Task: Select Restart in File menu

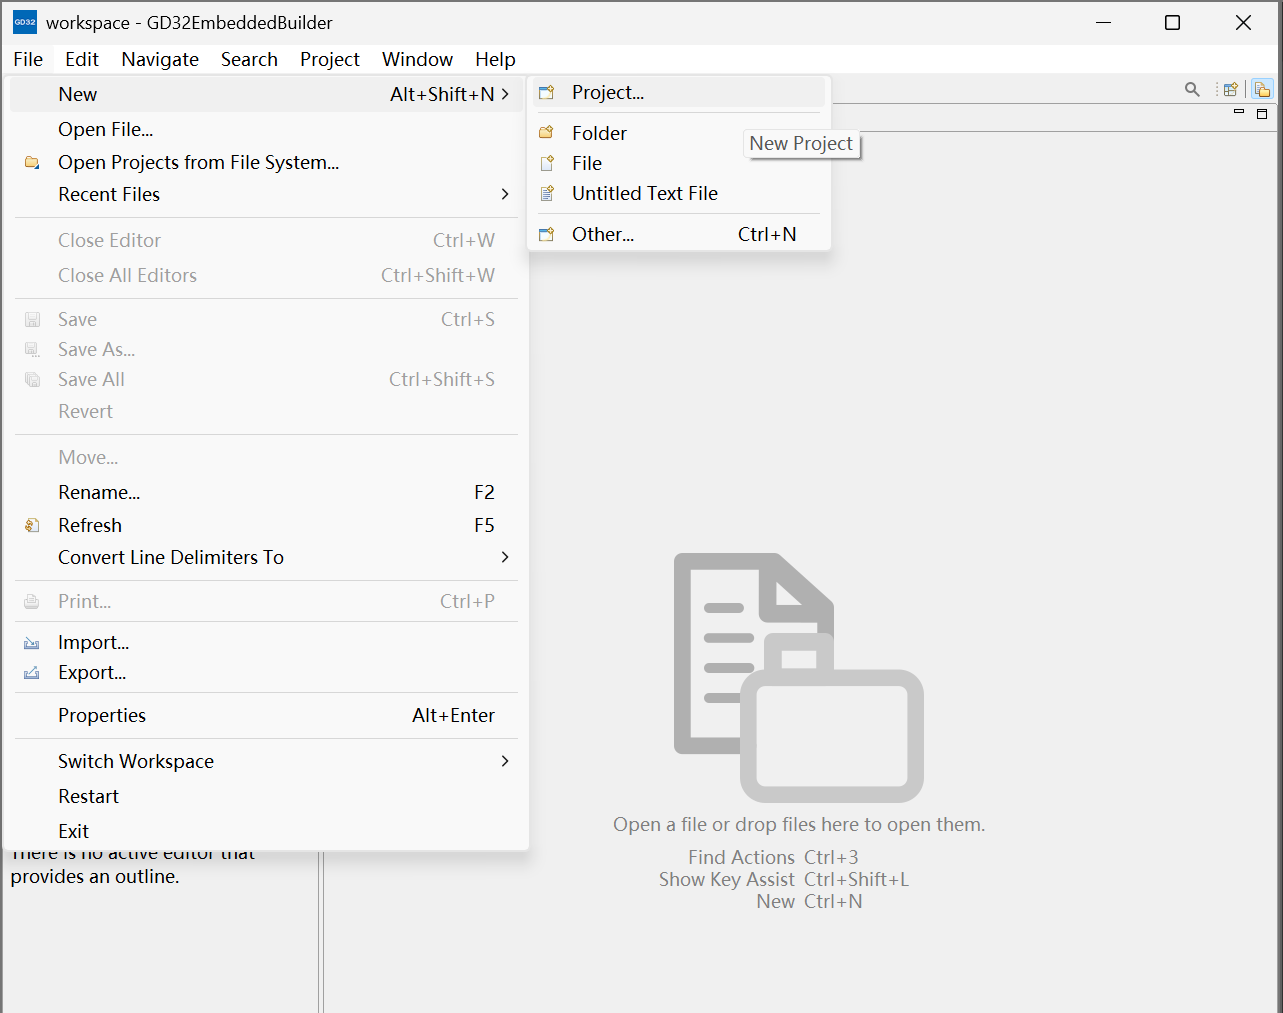Action: [266, 796]
